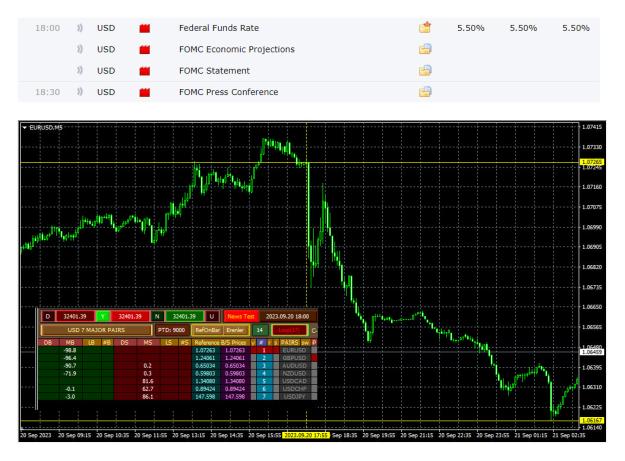Image resolution: width=625 pixels, height=461 pixels.
Task: Click the PTD: 9000 field
Action: point(171,330)
